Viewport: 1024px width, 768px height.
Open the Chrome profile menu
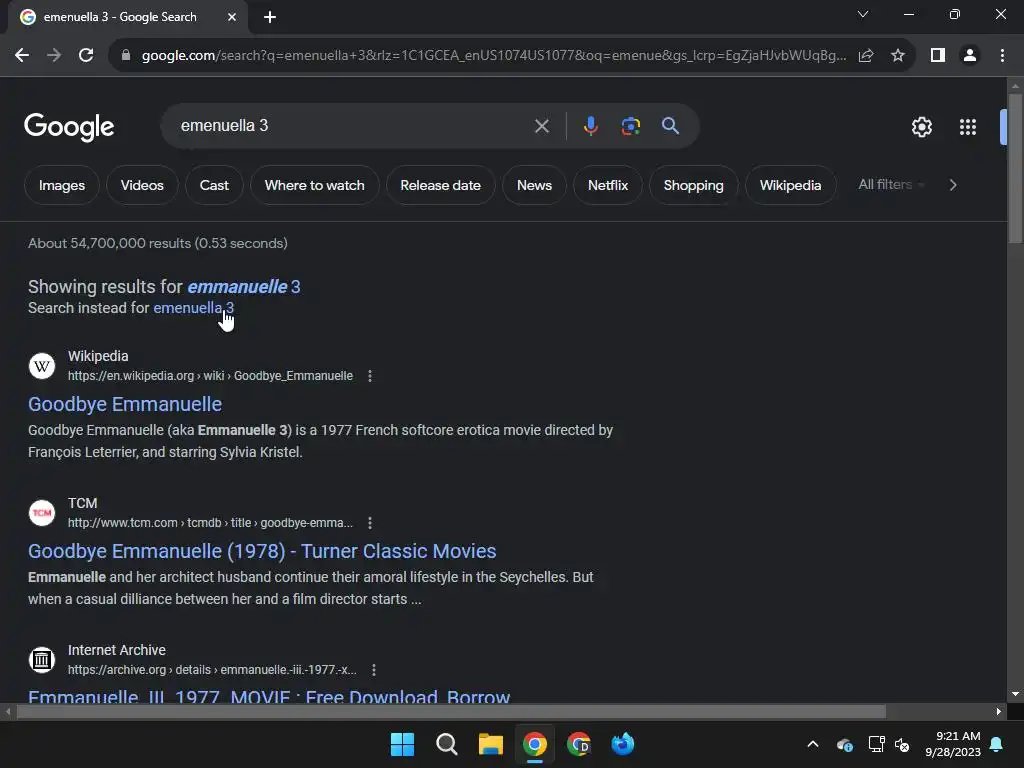click(970, 56)
